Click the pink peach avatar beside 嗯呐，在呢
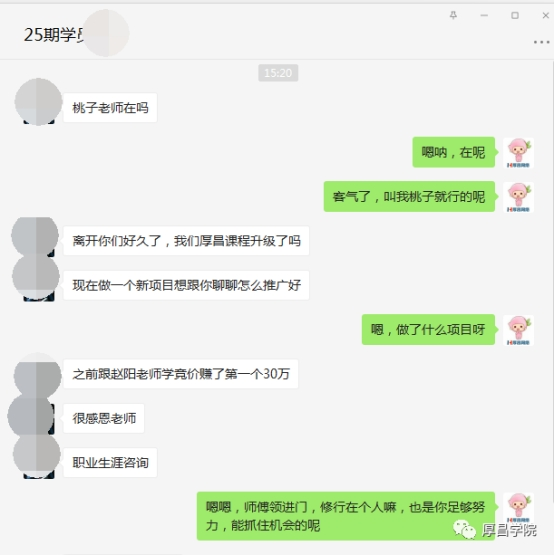554x556 pixels. pyautogui.click(x=518, y=153)
